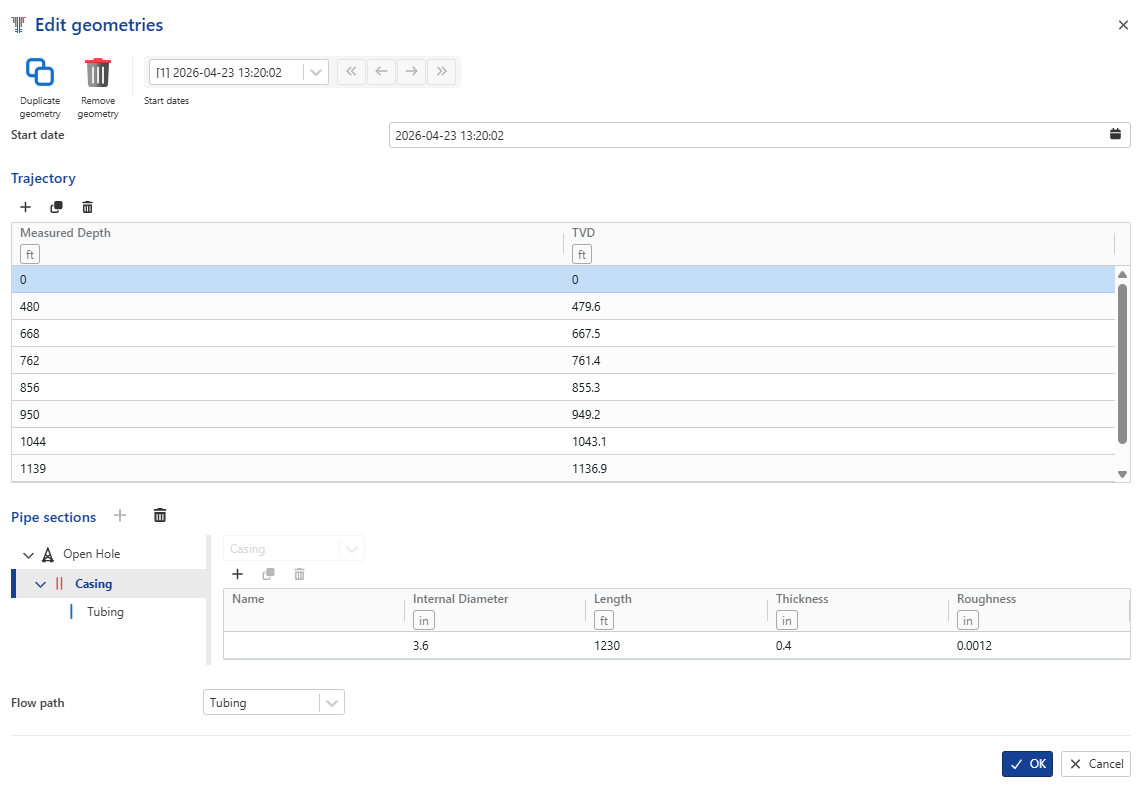Image resolution: width=1142 pixels, height=787 pixels.
Task: Go to next start date arrow
Action: [411, 71]
